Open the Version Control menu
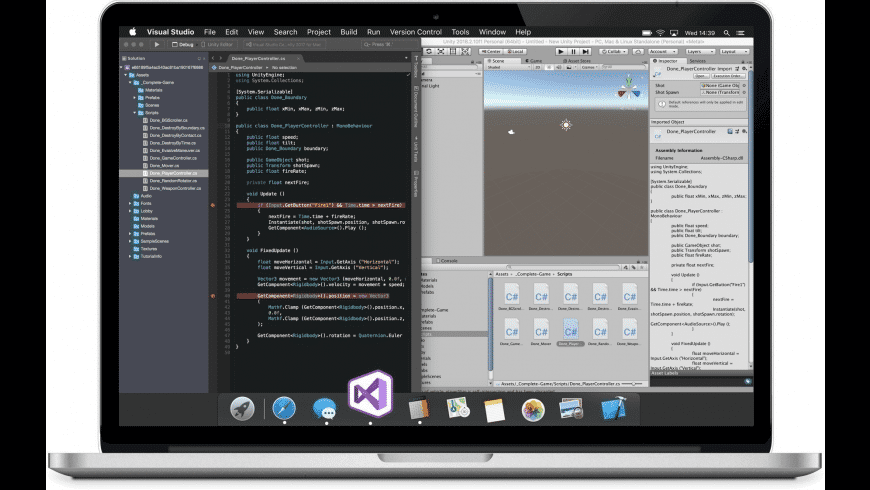The height and width of the screenshot is (490, 870). click(x=416, y=32)
